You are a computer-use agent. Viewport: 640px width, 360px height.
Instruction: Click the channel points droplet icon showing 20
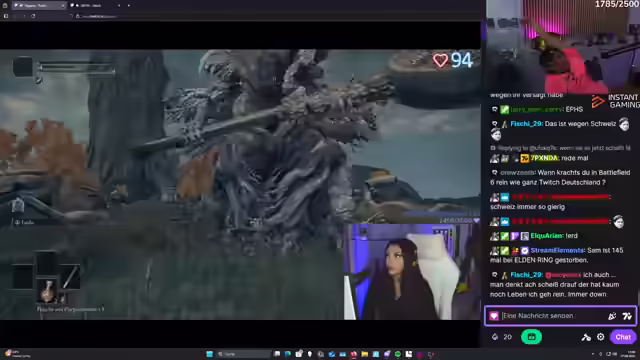point(495,337)
